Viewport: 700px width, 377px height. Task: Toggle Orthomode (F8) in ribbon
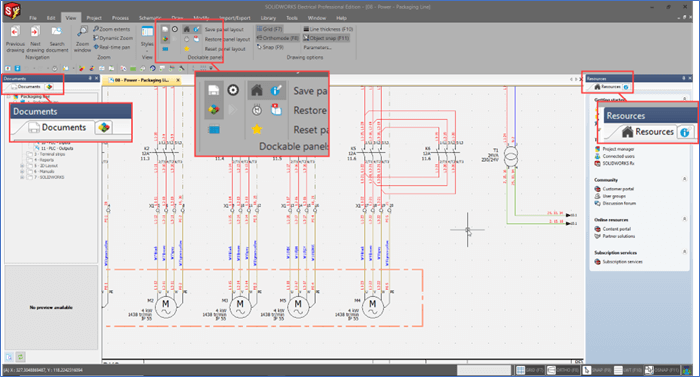[x=277, y=38]
